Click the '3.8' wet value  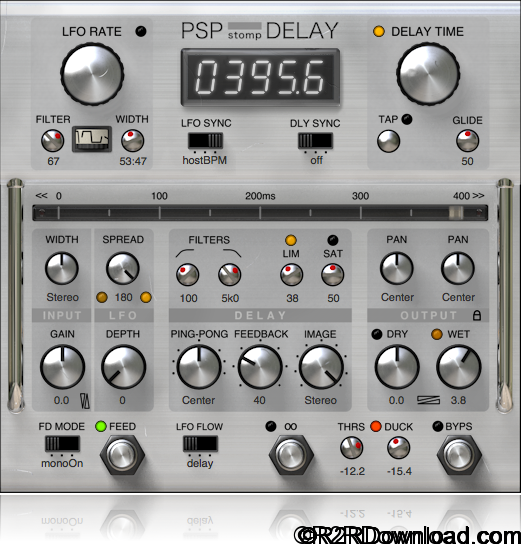pos(458,401)
